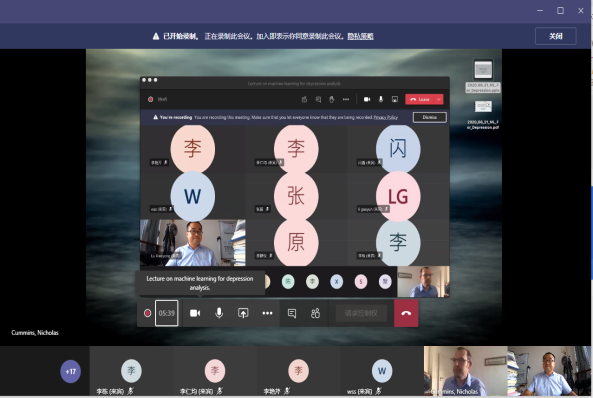Open the privacy policy link in banner
This screenshot has height=398, width=593.
tap(360, 36)
